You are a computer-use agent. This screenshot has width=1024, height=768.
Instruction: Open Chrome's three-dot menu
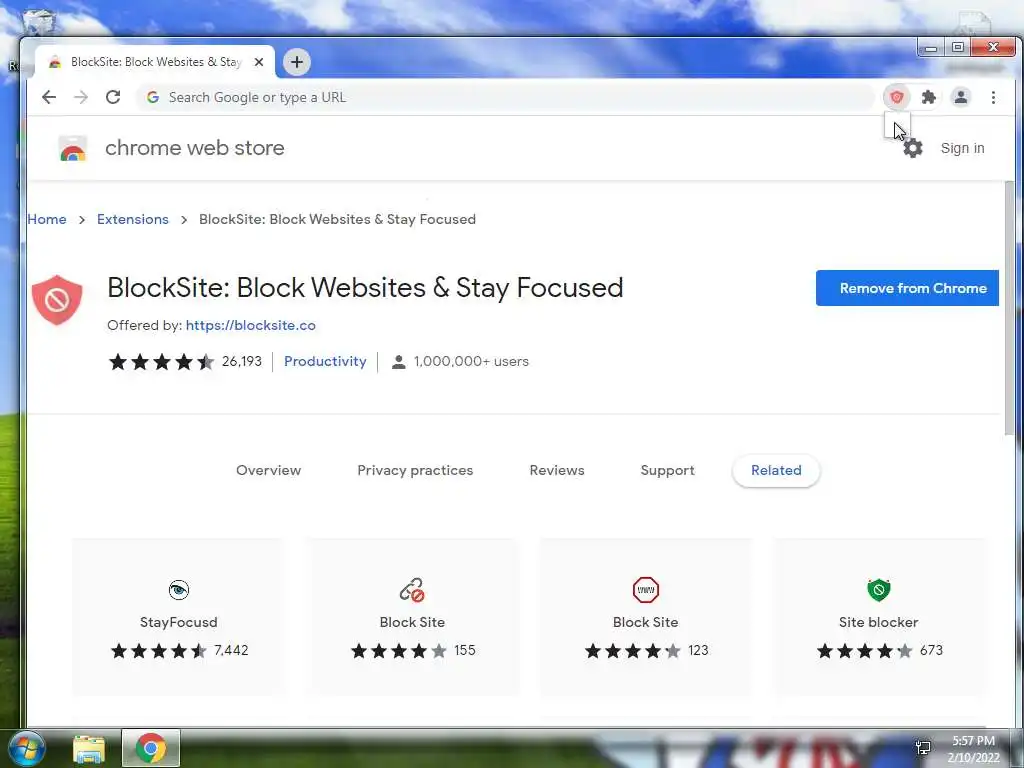tap(993, 97)
